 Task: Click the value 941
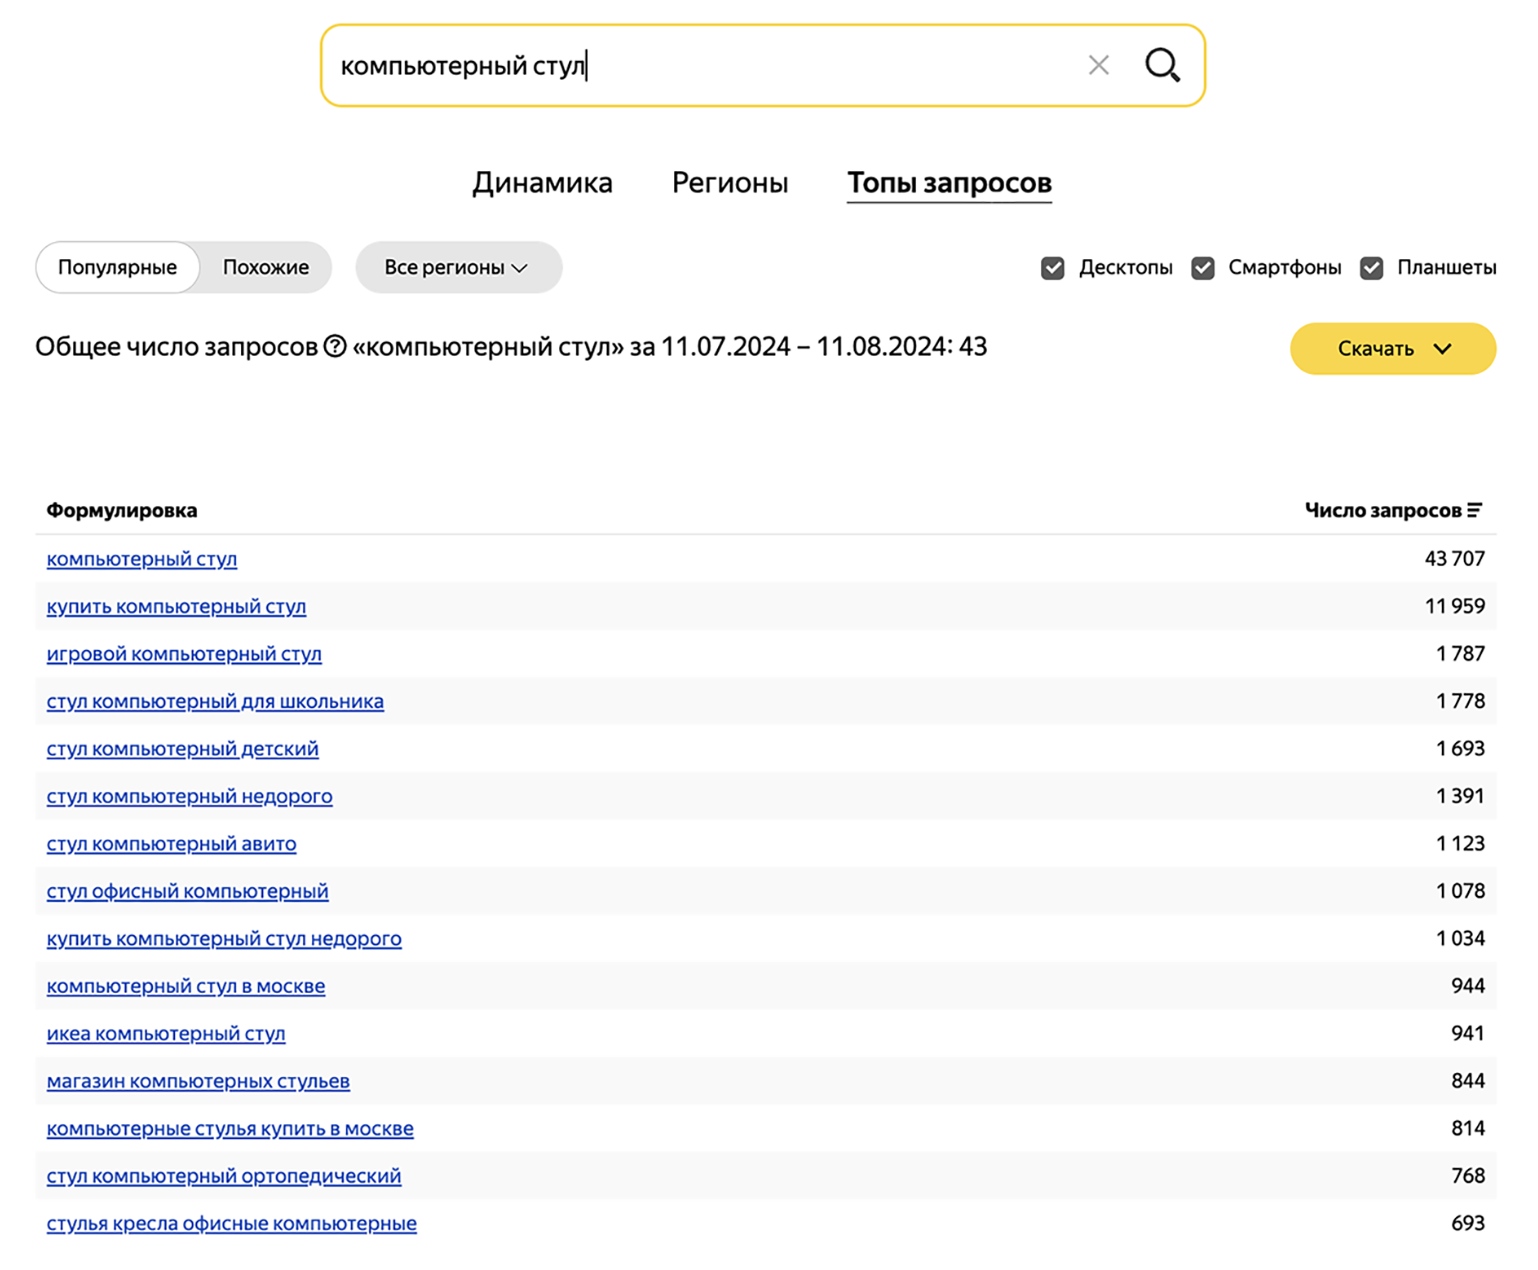point(1468,1034)
